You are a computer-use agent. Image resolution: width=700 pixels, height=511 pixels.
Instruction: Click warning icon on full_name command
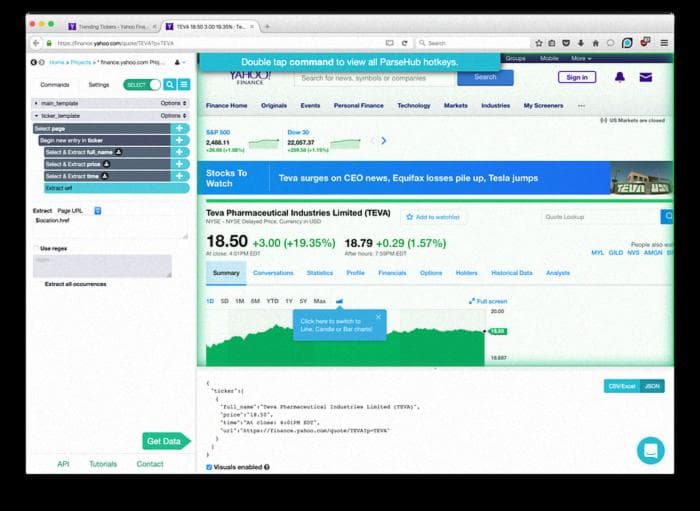118,152
